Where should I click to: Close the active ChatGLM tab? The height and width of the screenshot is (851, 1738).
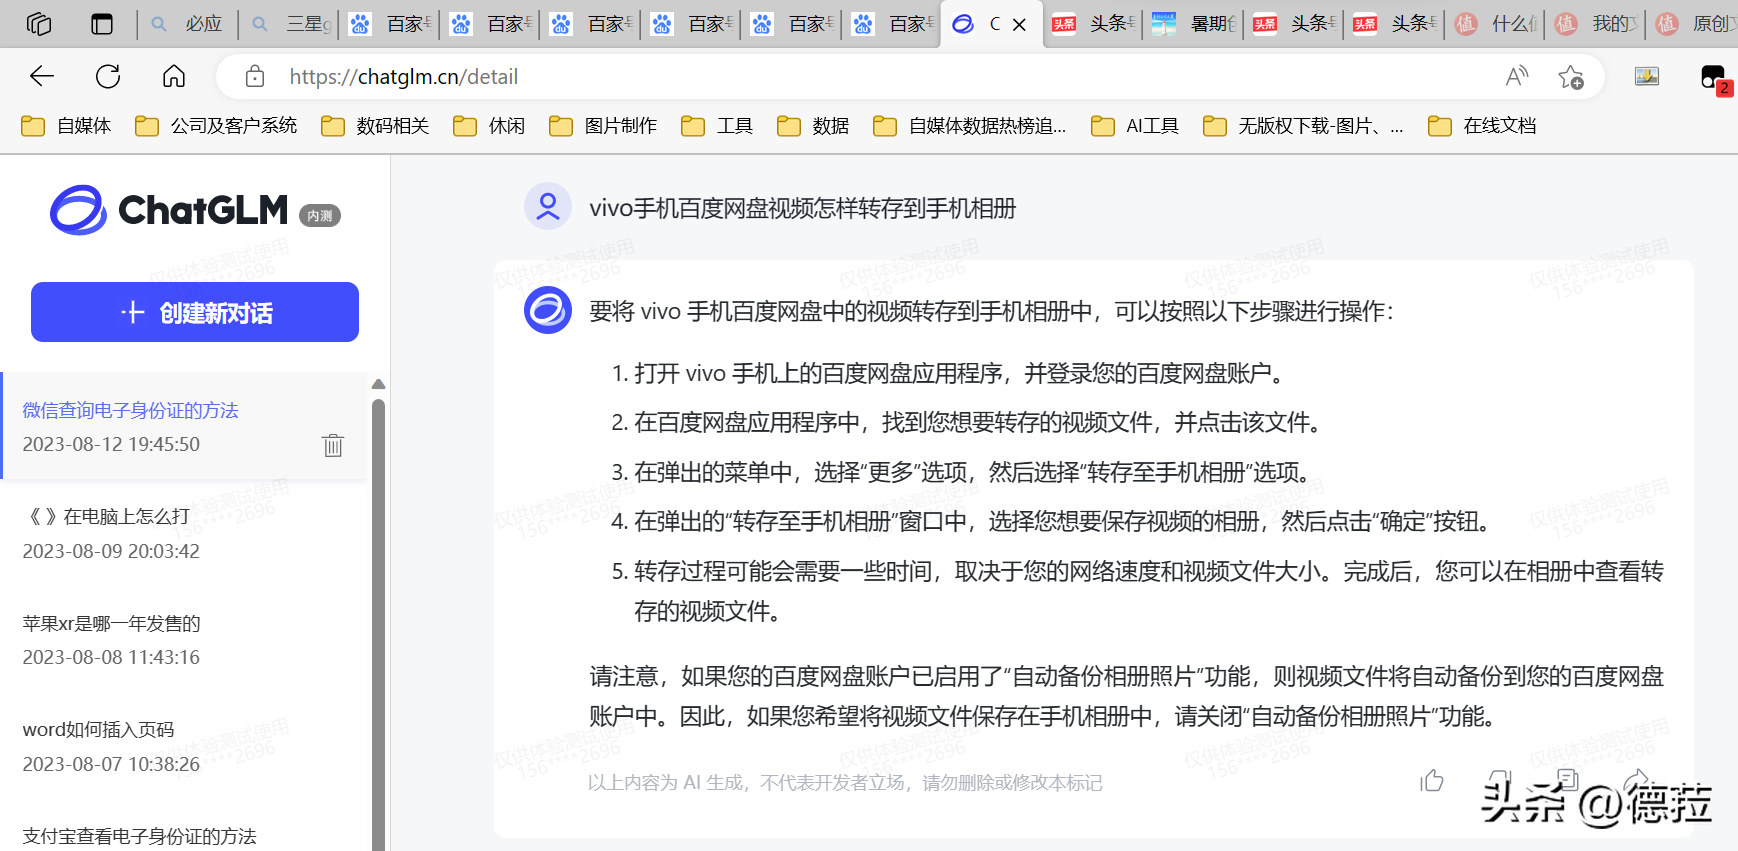(1019, 24)
